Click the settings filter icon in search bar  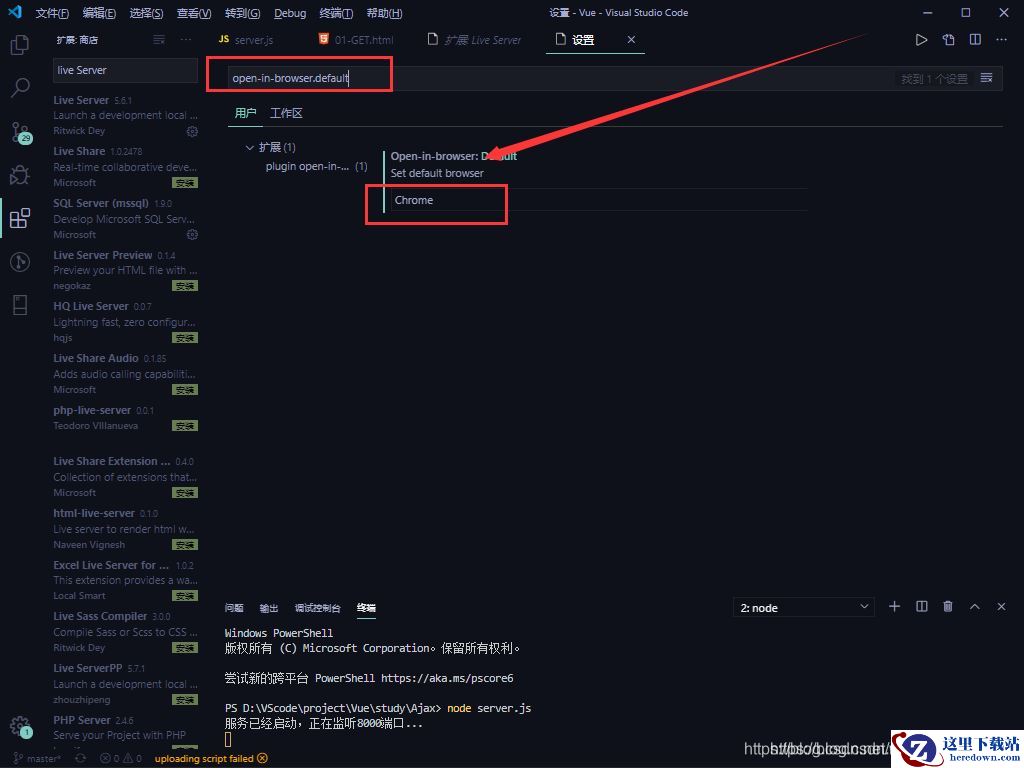(x=986, y=78)
